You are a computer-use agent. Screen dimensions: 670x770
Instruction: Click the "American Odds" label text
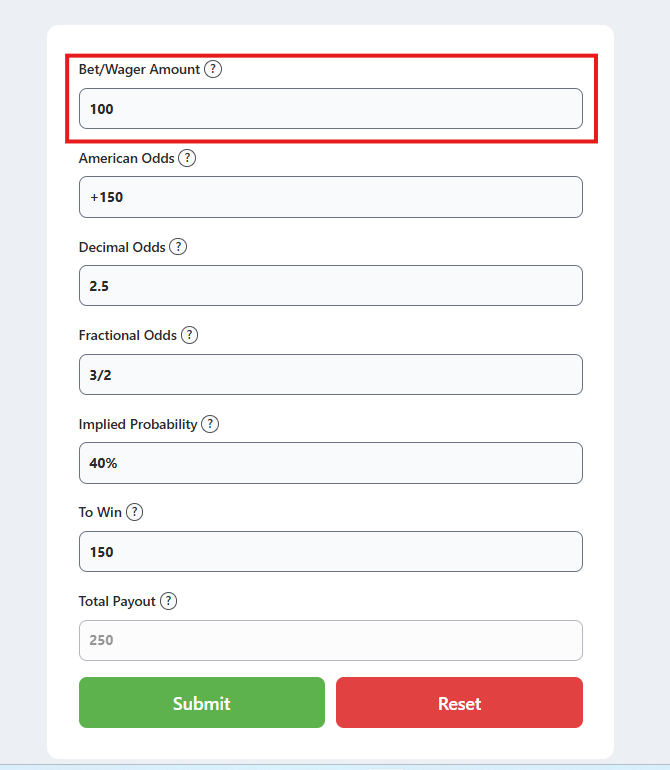coord(126,158)
